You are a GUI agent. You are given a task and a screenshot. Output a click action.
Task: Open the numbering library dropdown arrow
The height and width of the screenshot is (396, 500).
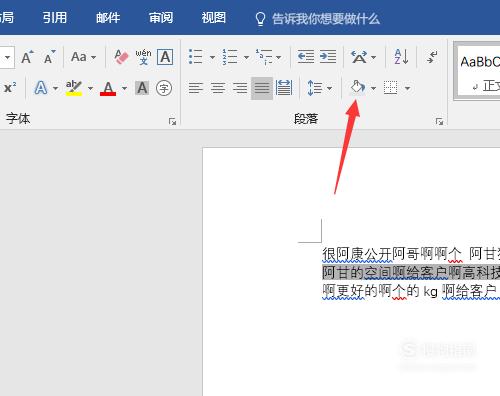pos(246,57)
